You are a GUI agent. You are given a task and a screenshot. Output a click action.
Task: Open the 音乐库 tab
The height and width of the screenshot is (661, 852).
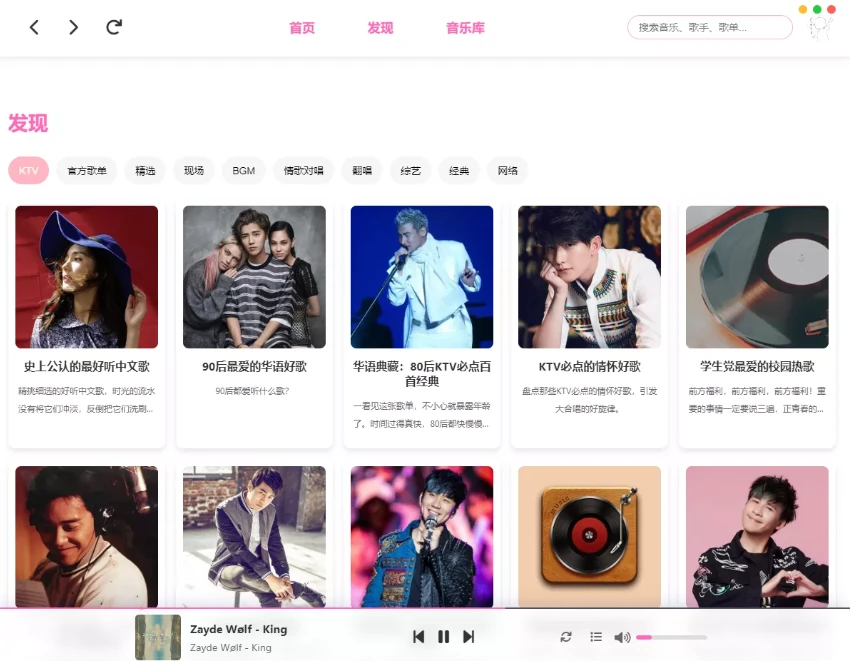[x=465, y=28]
